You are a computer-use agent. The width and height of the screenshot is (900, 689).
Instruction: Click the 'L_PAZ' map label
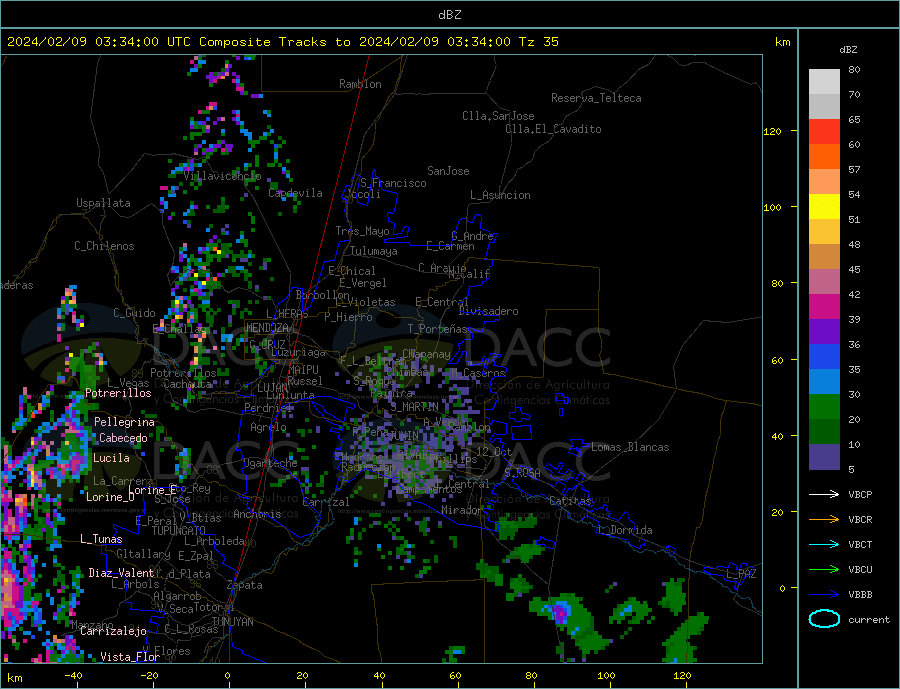[x=741, y=574]
